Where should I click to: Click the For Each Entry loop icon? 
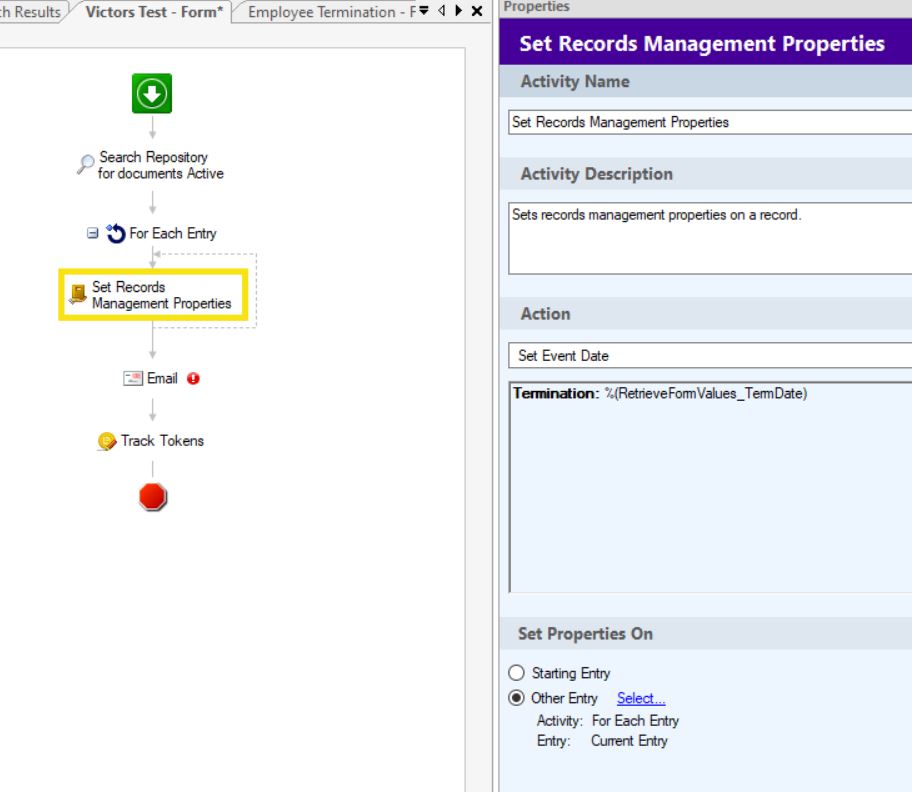[x=116, y=233]
